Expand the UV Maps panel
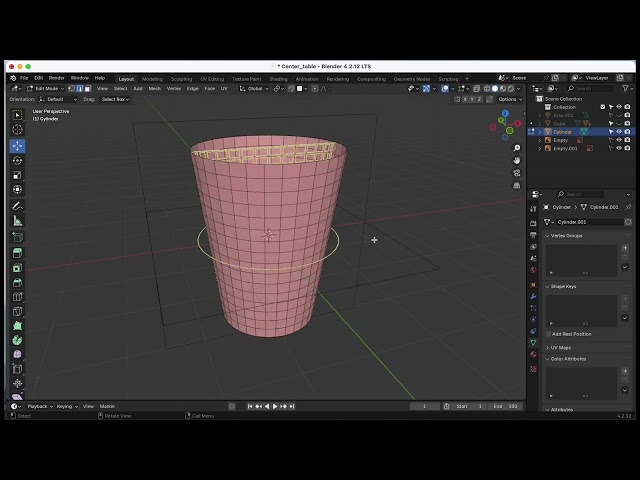Image resolution: width=640 pixels, height=480 pixels. (x=547, y=348)
